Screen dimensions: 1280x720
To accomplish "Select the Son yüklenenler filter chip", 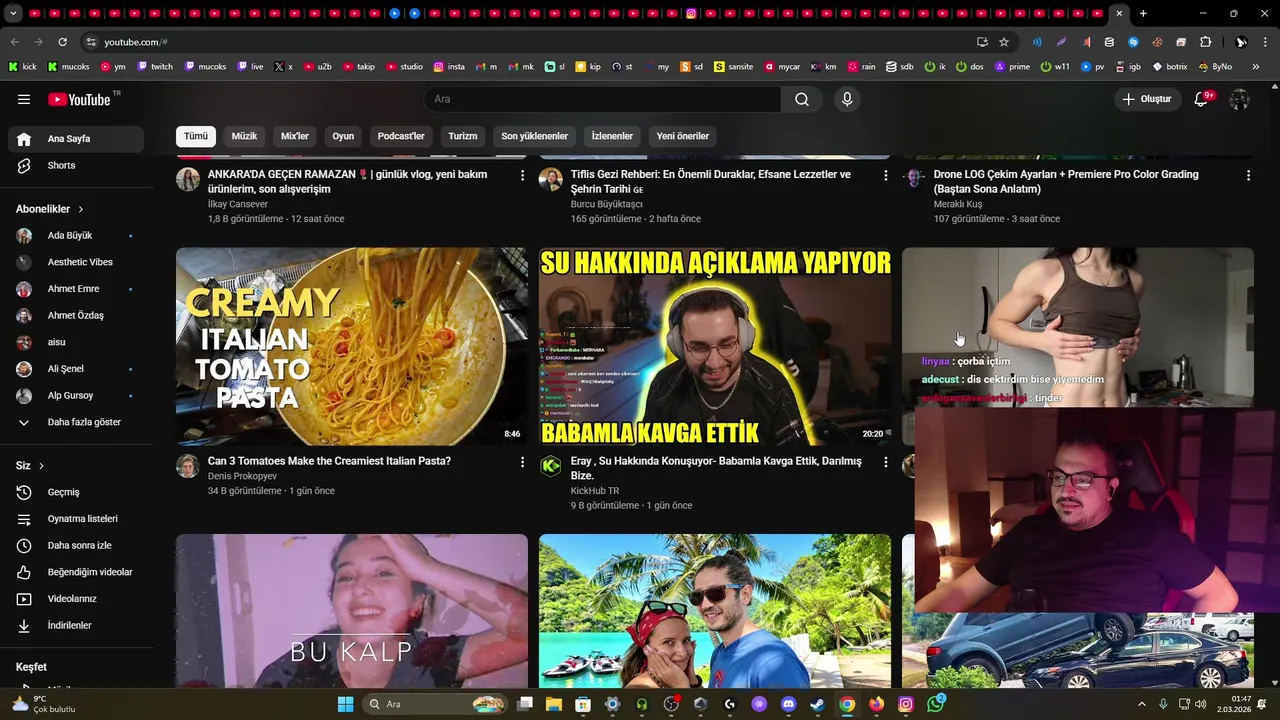I will (x=534, y=136).
